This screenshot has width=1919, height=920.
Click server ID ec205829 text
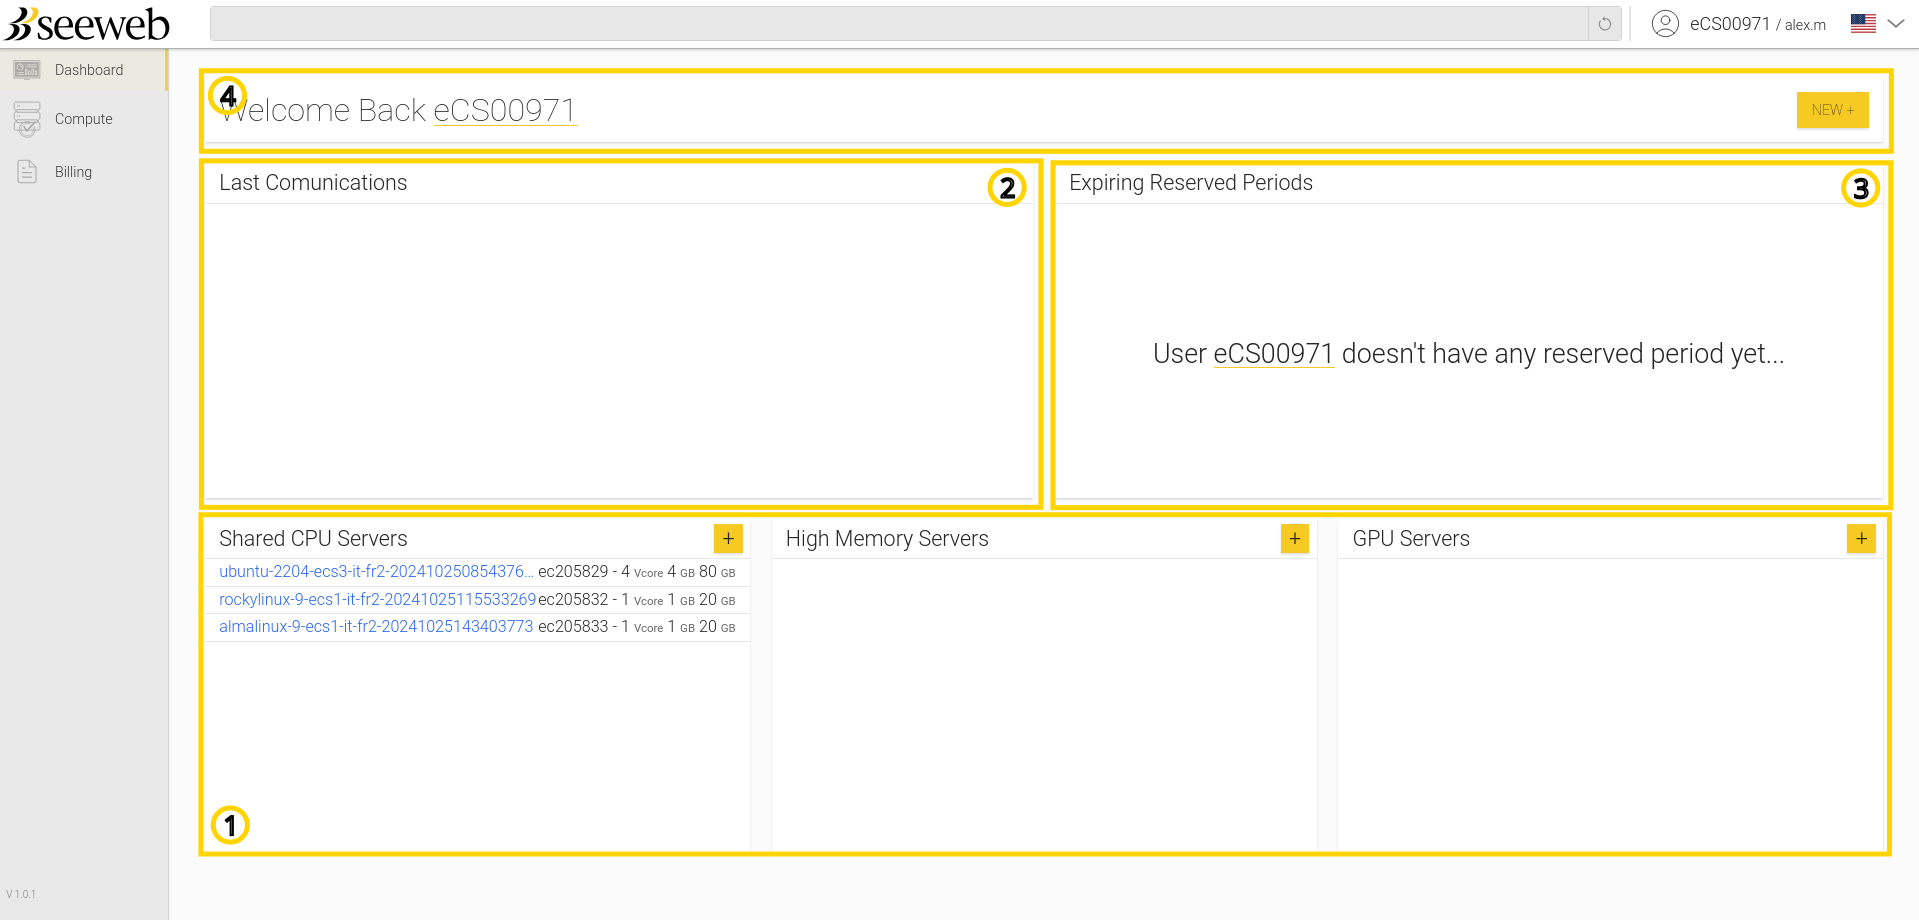pyautogui.click(x=573, y=571)
